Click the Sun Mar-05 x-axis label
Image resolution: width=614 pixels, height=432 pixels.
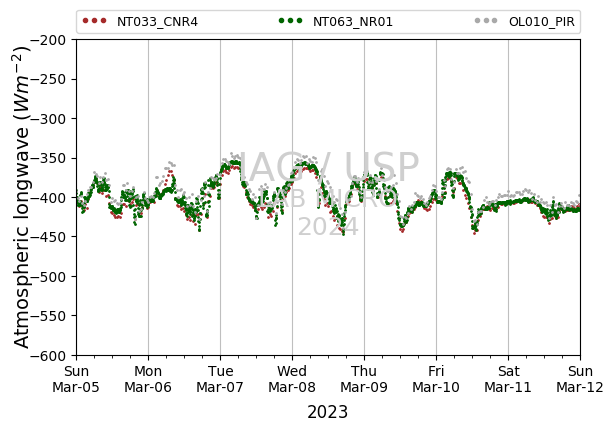tap(76, 379)
